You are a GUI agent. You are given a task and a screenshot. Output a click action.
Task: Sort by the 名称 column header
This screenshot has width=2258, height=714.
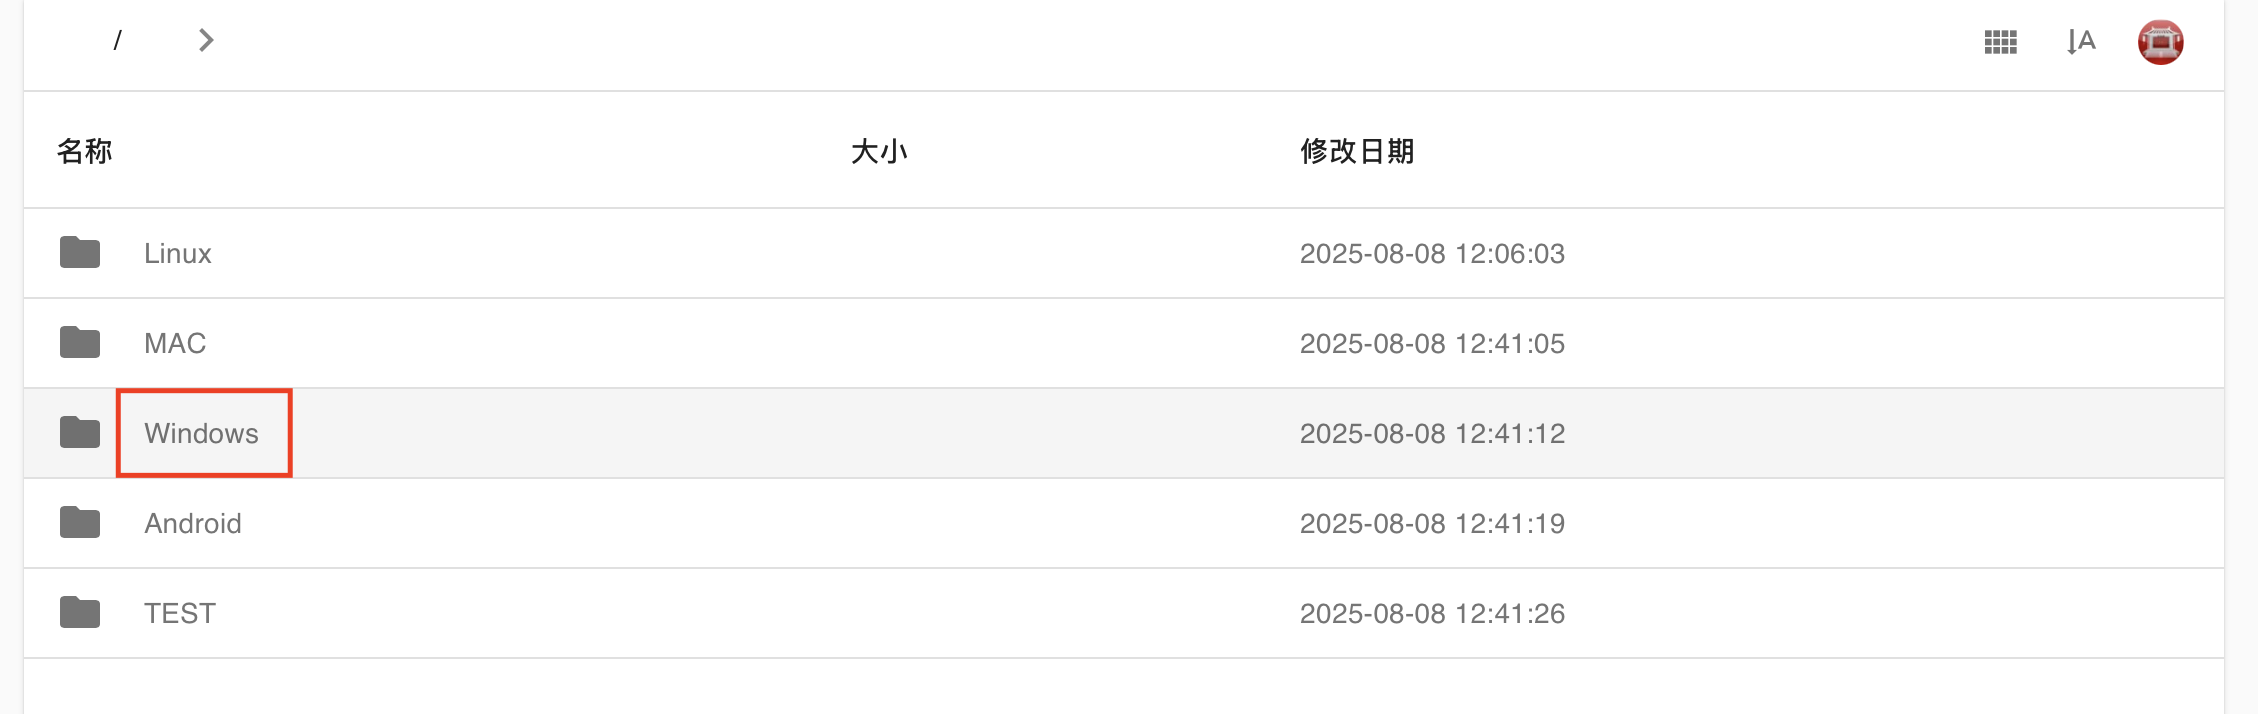tap(85, 151)
